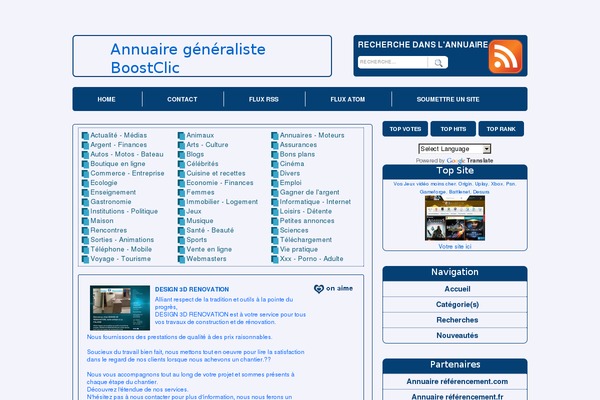The height and width of the screenshot is (400, 600).
Task: Open Nouveautés in Navigation panel
Action: (x=457, y=335)
